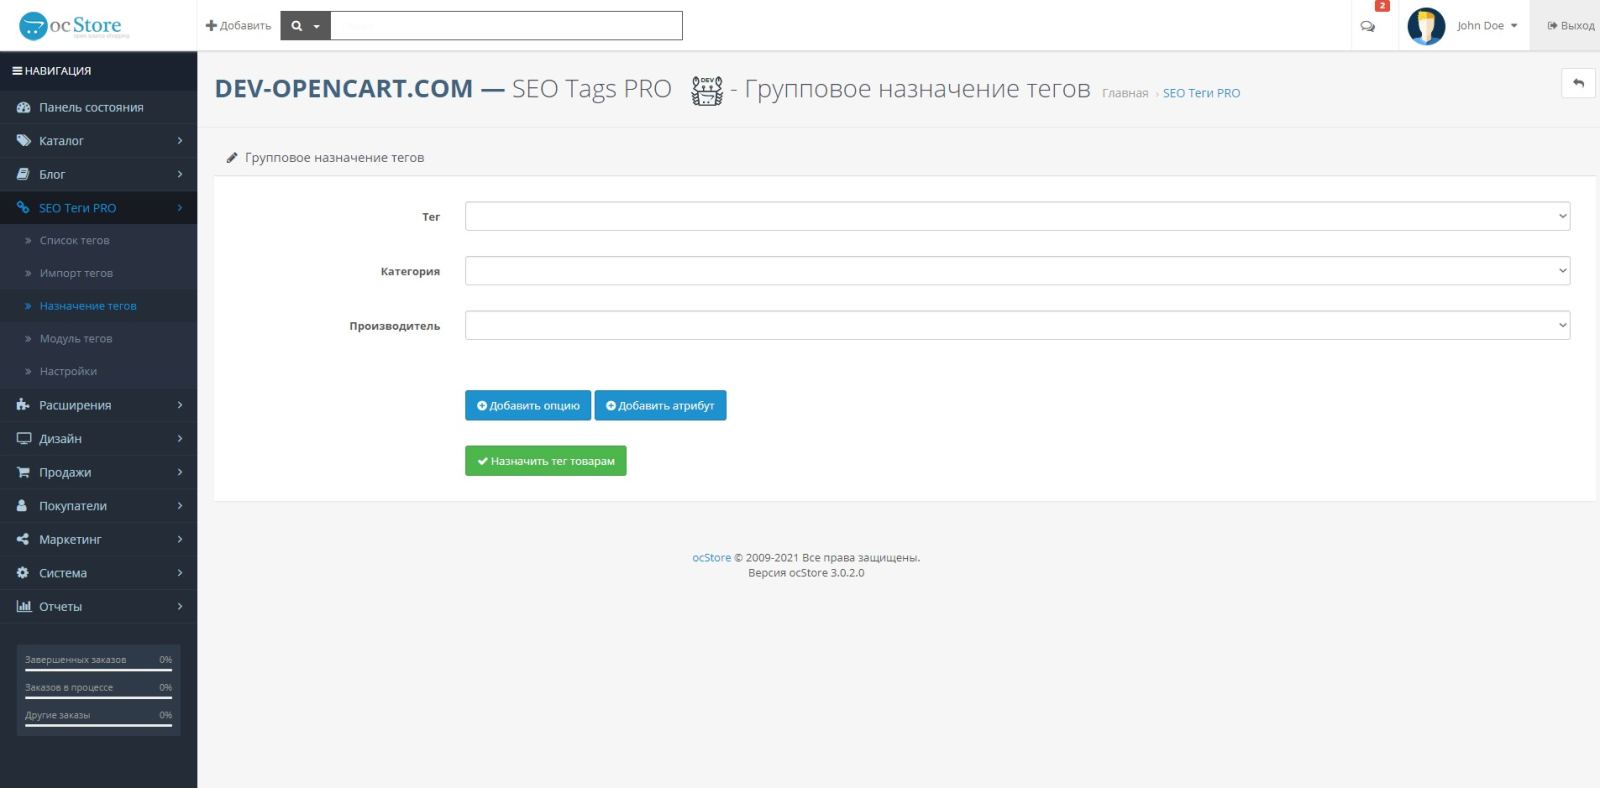The image size is (1600, 789).
Task: Open the SEO Теги PRO breadcrumb link
Action: (x=1201, y=93)
